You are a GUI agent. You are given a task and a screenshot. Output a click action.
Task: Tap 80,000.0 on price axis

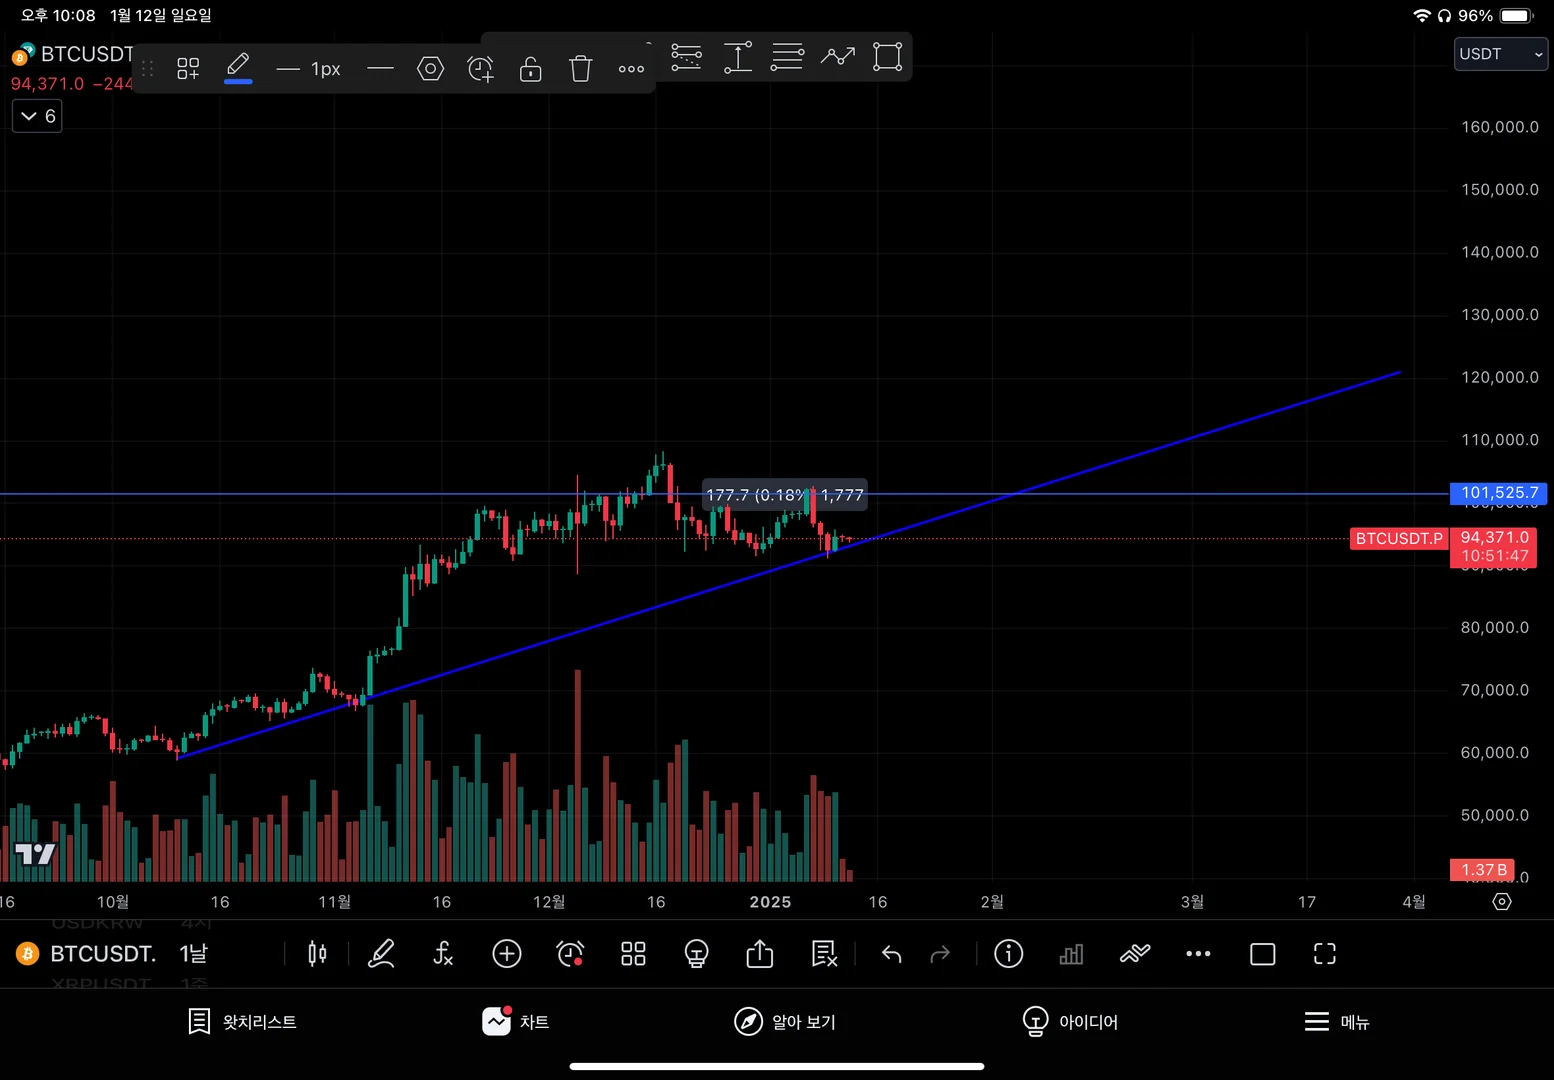pos(1495,628)
